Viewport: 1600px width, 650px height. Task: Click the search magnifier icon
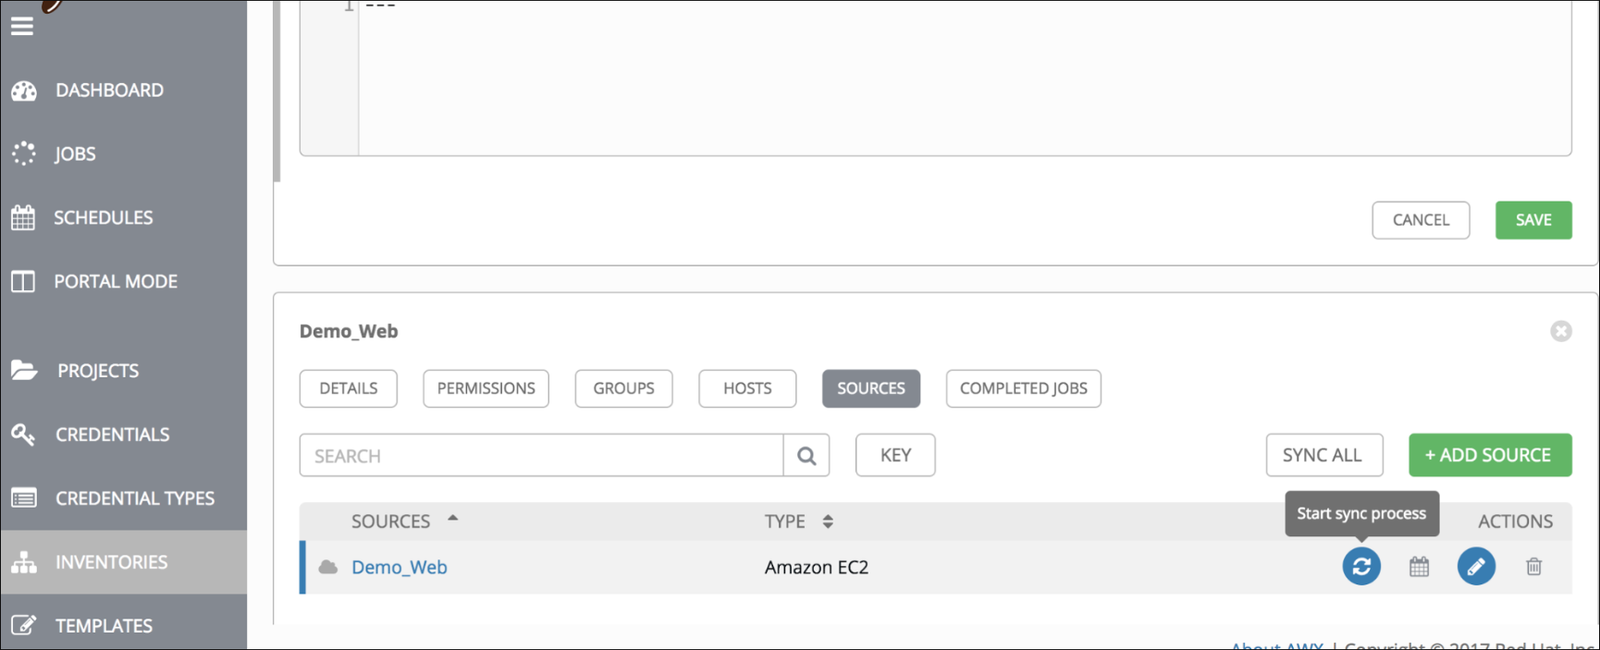807,456
